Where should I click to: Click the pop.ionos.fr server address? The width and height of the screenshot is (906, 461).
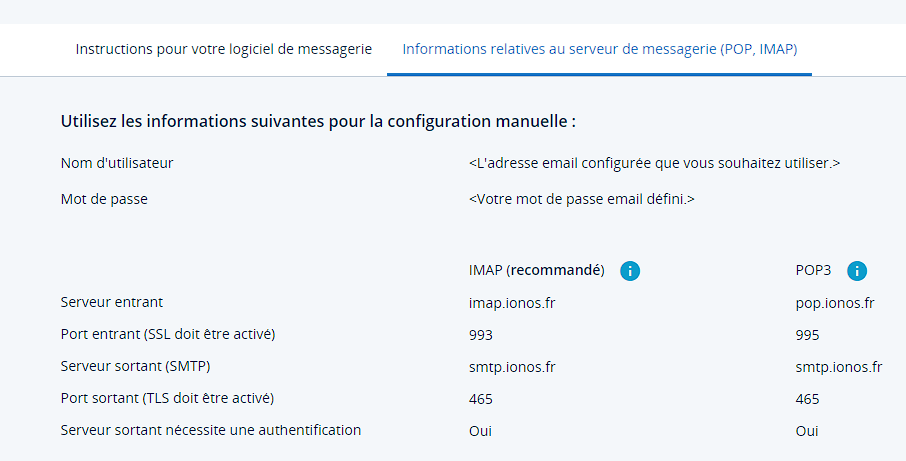[835, 303]
